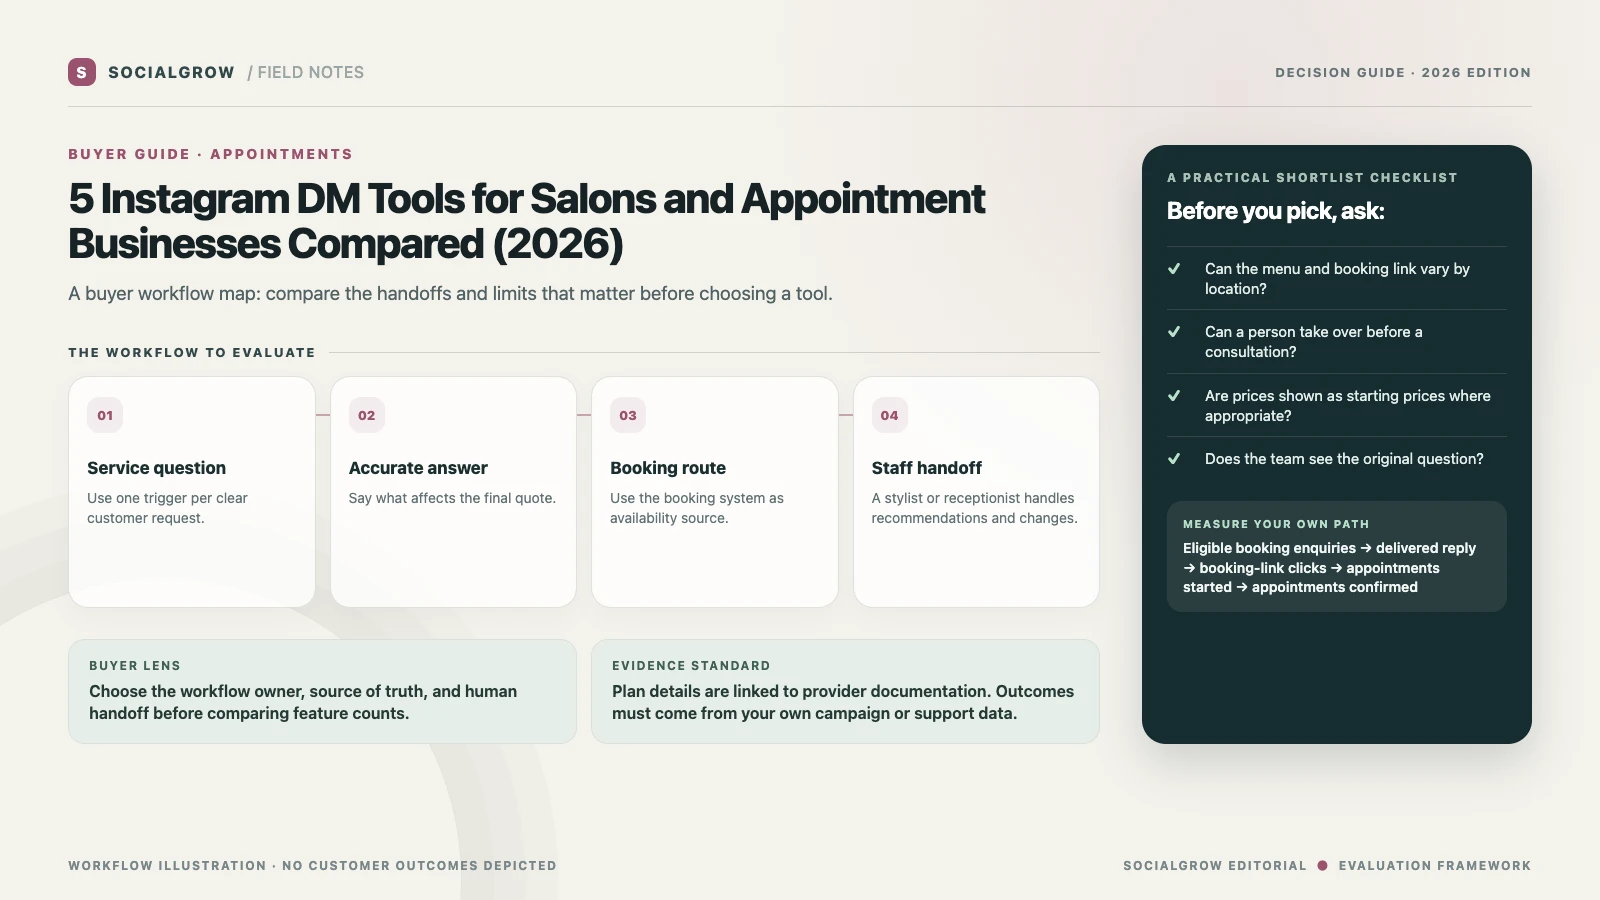
Task: Select the 'Staff handoff' card title
Action: click(927, 468)
